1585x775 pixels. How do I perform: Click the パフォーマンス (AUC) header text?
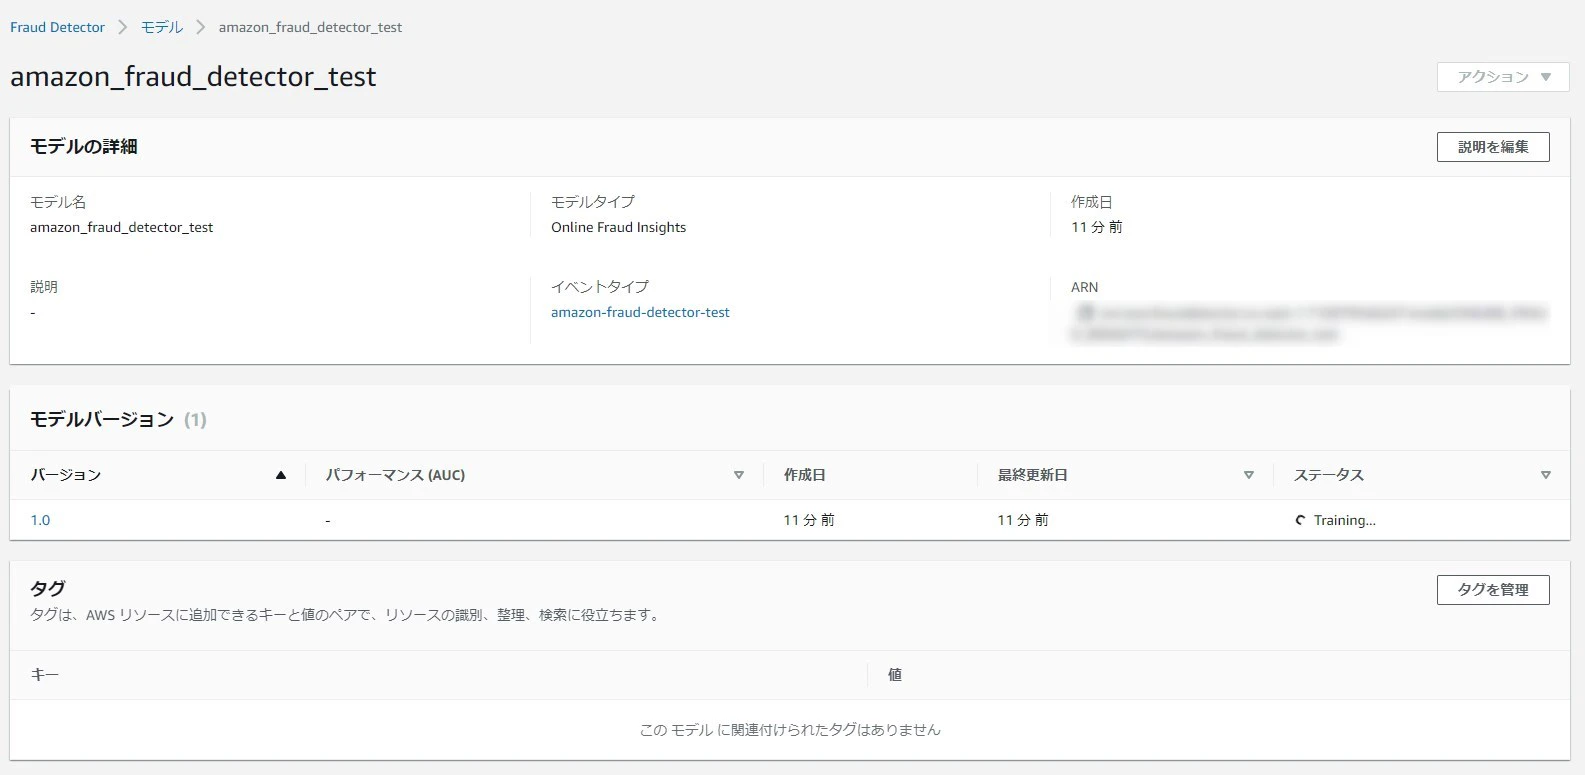pos(396,475)
